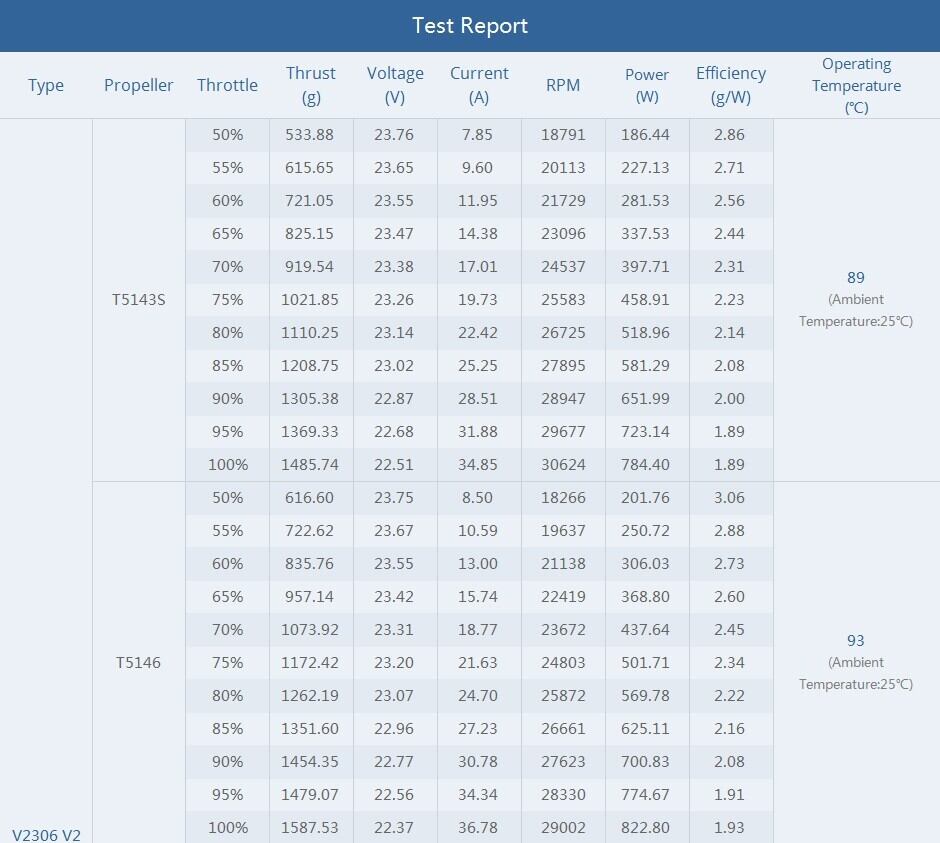The height and width of the screenshot is (843, 940).
Task: Select the V2306 V2 type label
Action: [46, 834]
